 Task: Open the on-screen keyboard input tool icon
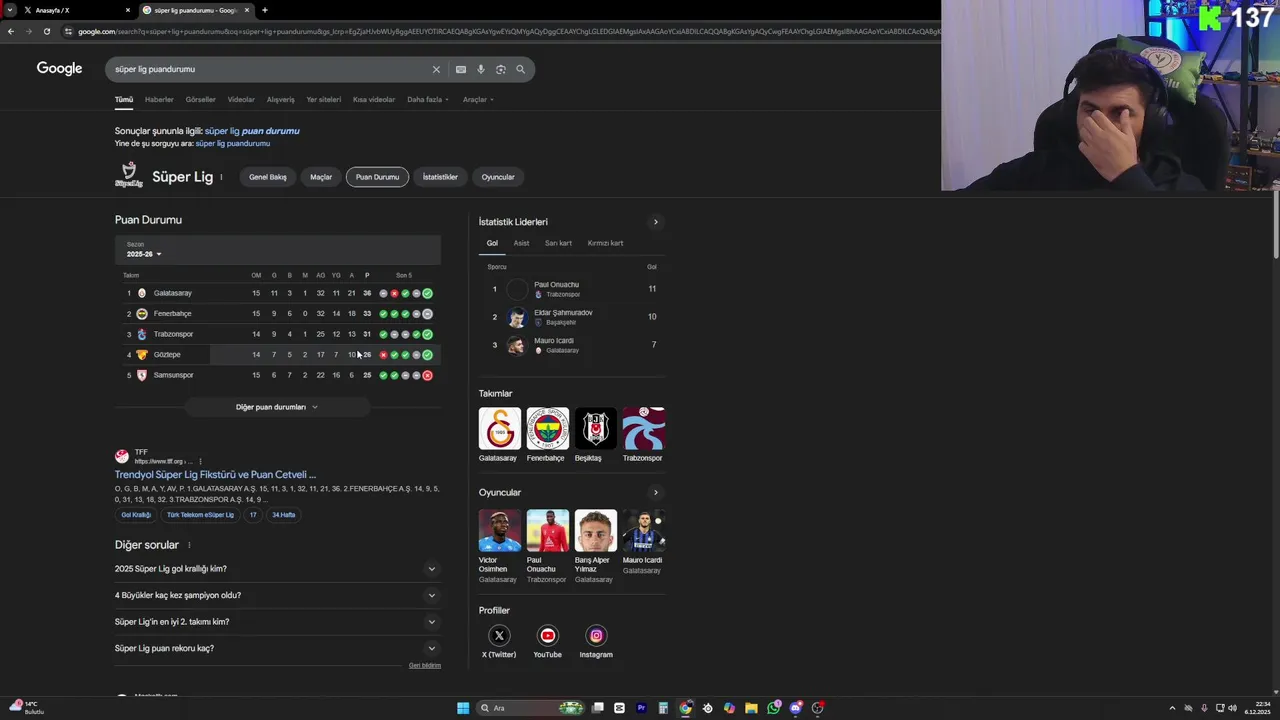460,69
